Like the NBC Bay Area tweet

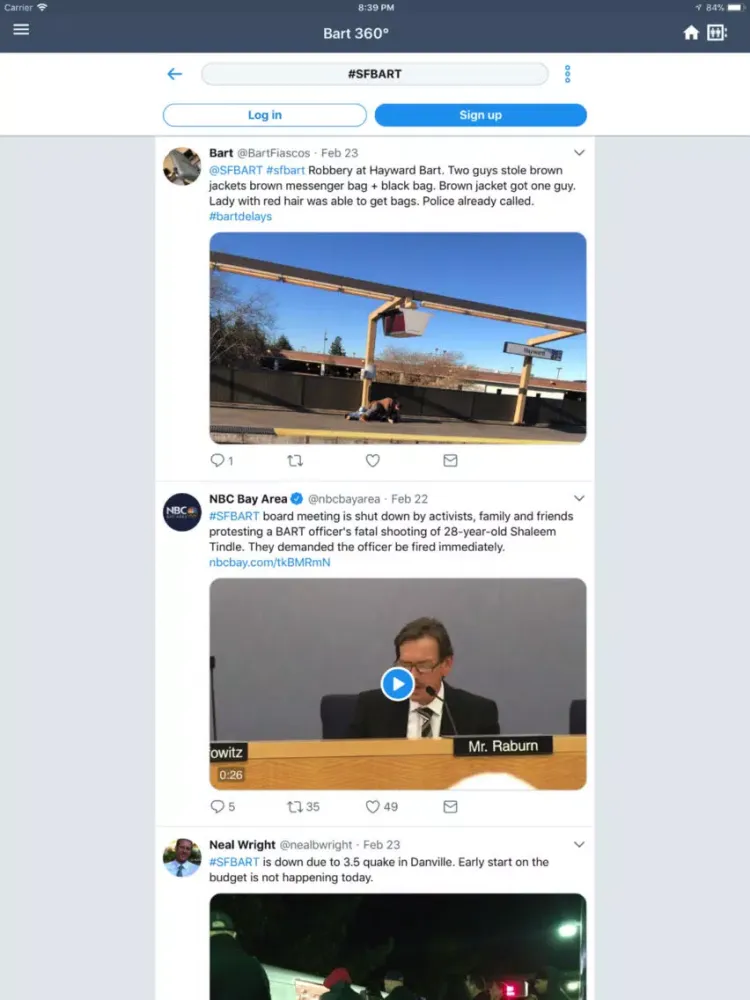[x=373, y=806]
